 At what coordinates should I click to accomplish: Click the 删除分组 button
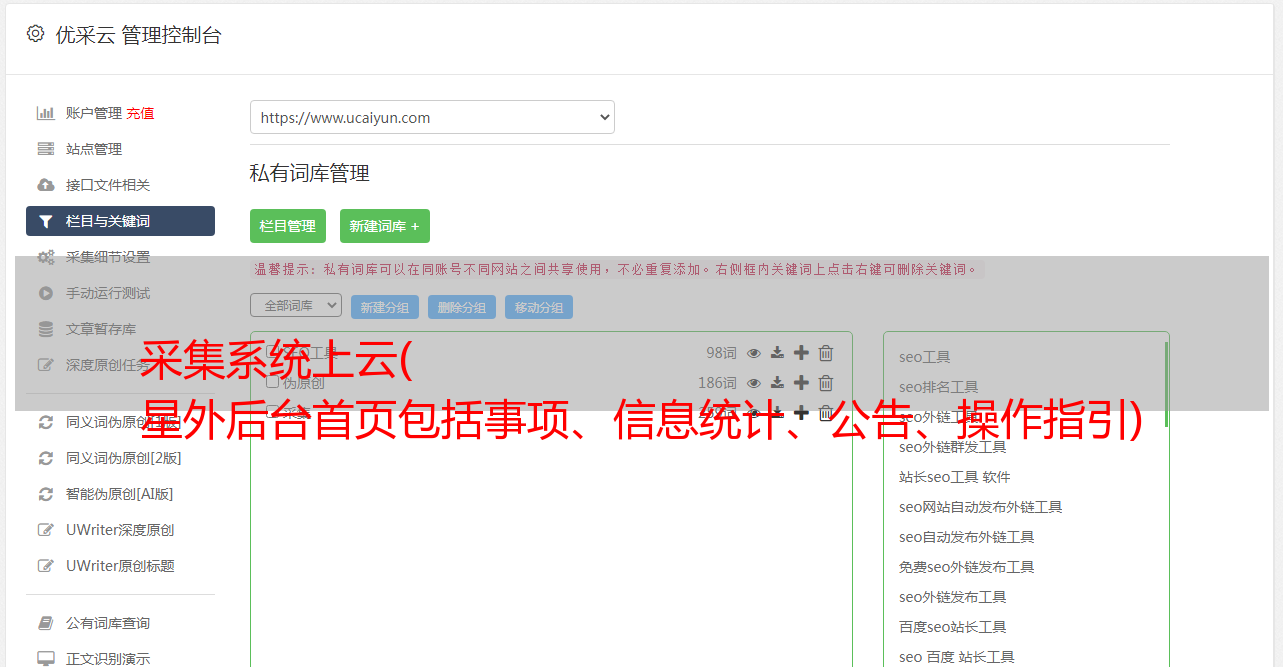click(462, 307)
